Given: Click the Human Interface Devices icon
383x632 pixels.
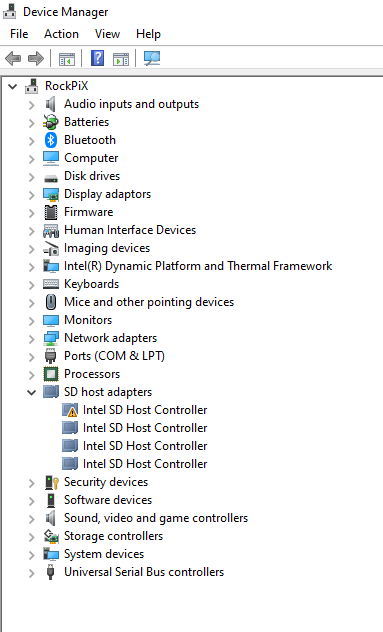Looking at the screenshot, I should [x=51, y=231].
